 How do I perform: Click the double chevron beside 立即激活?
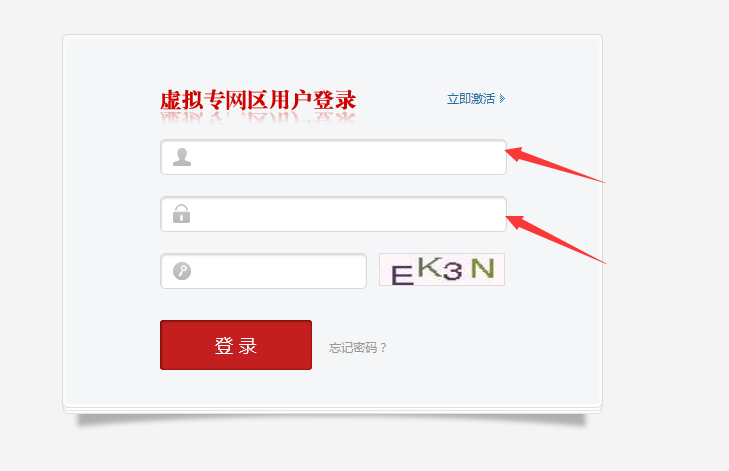tap(502, 99)
